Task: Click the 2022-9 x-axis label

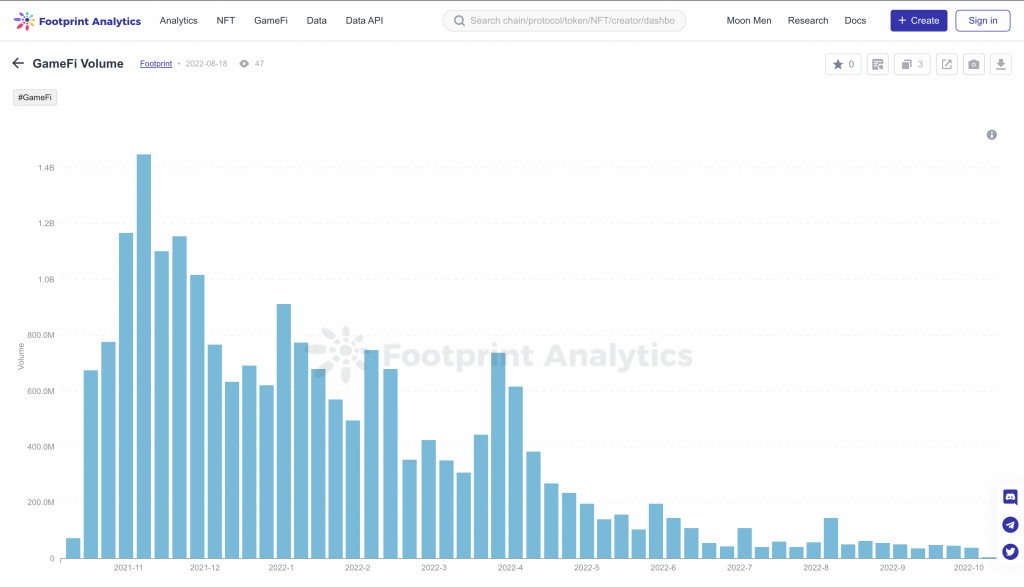Action: [892, 567]
